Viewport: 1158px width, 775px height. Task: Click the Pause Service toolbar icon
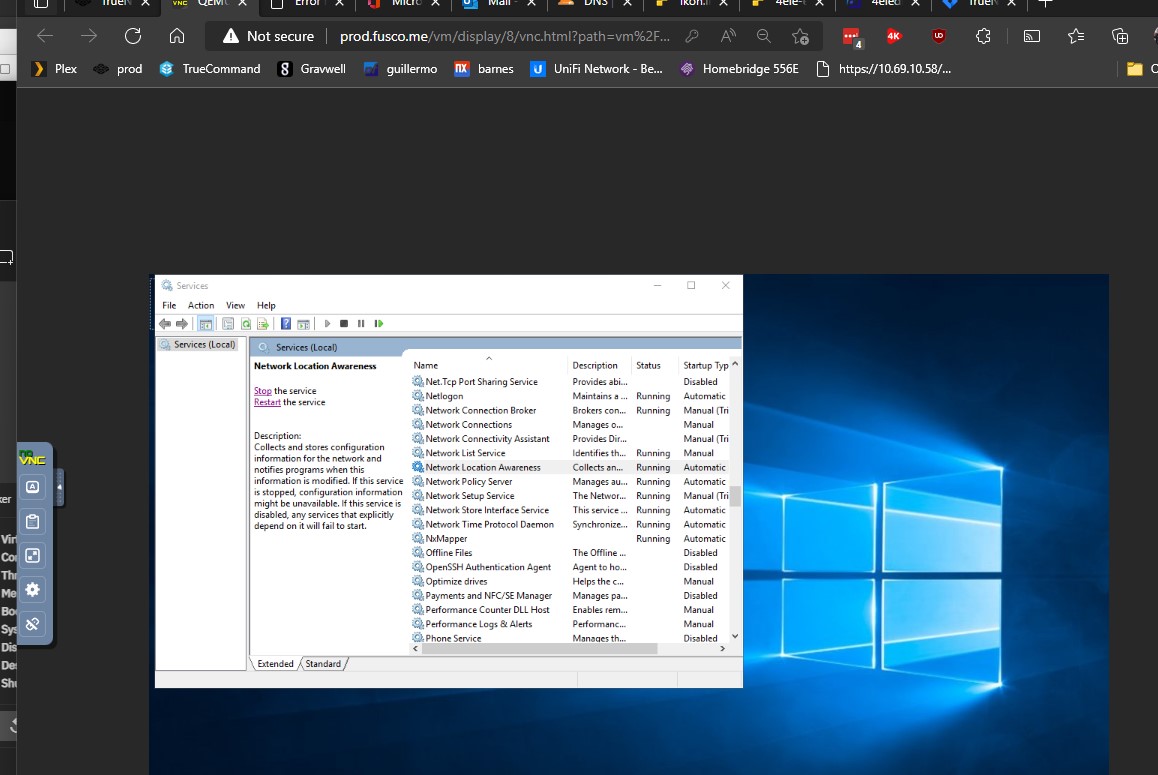[x=361, y=324]
